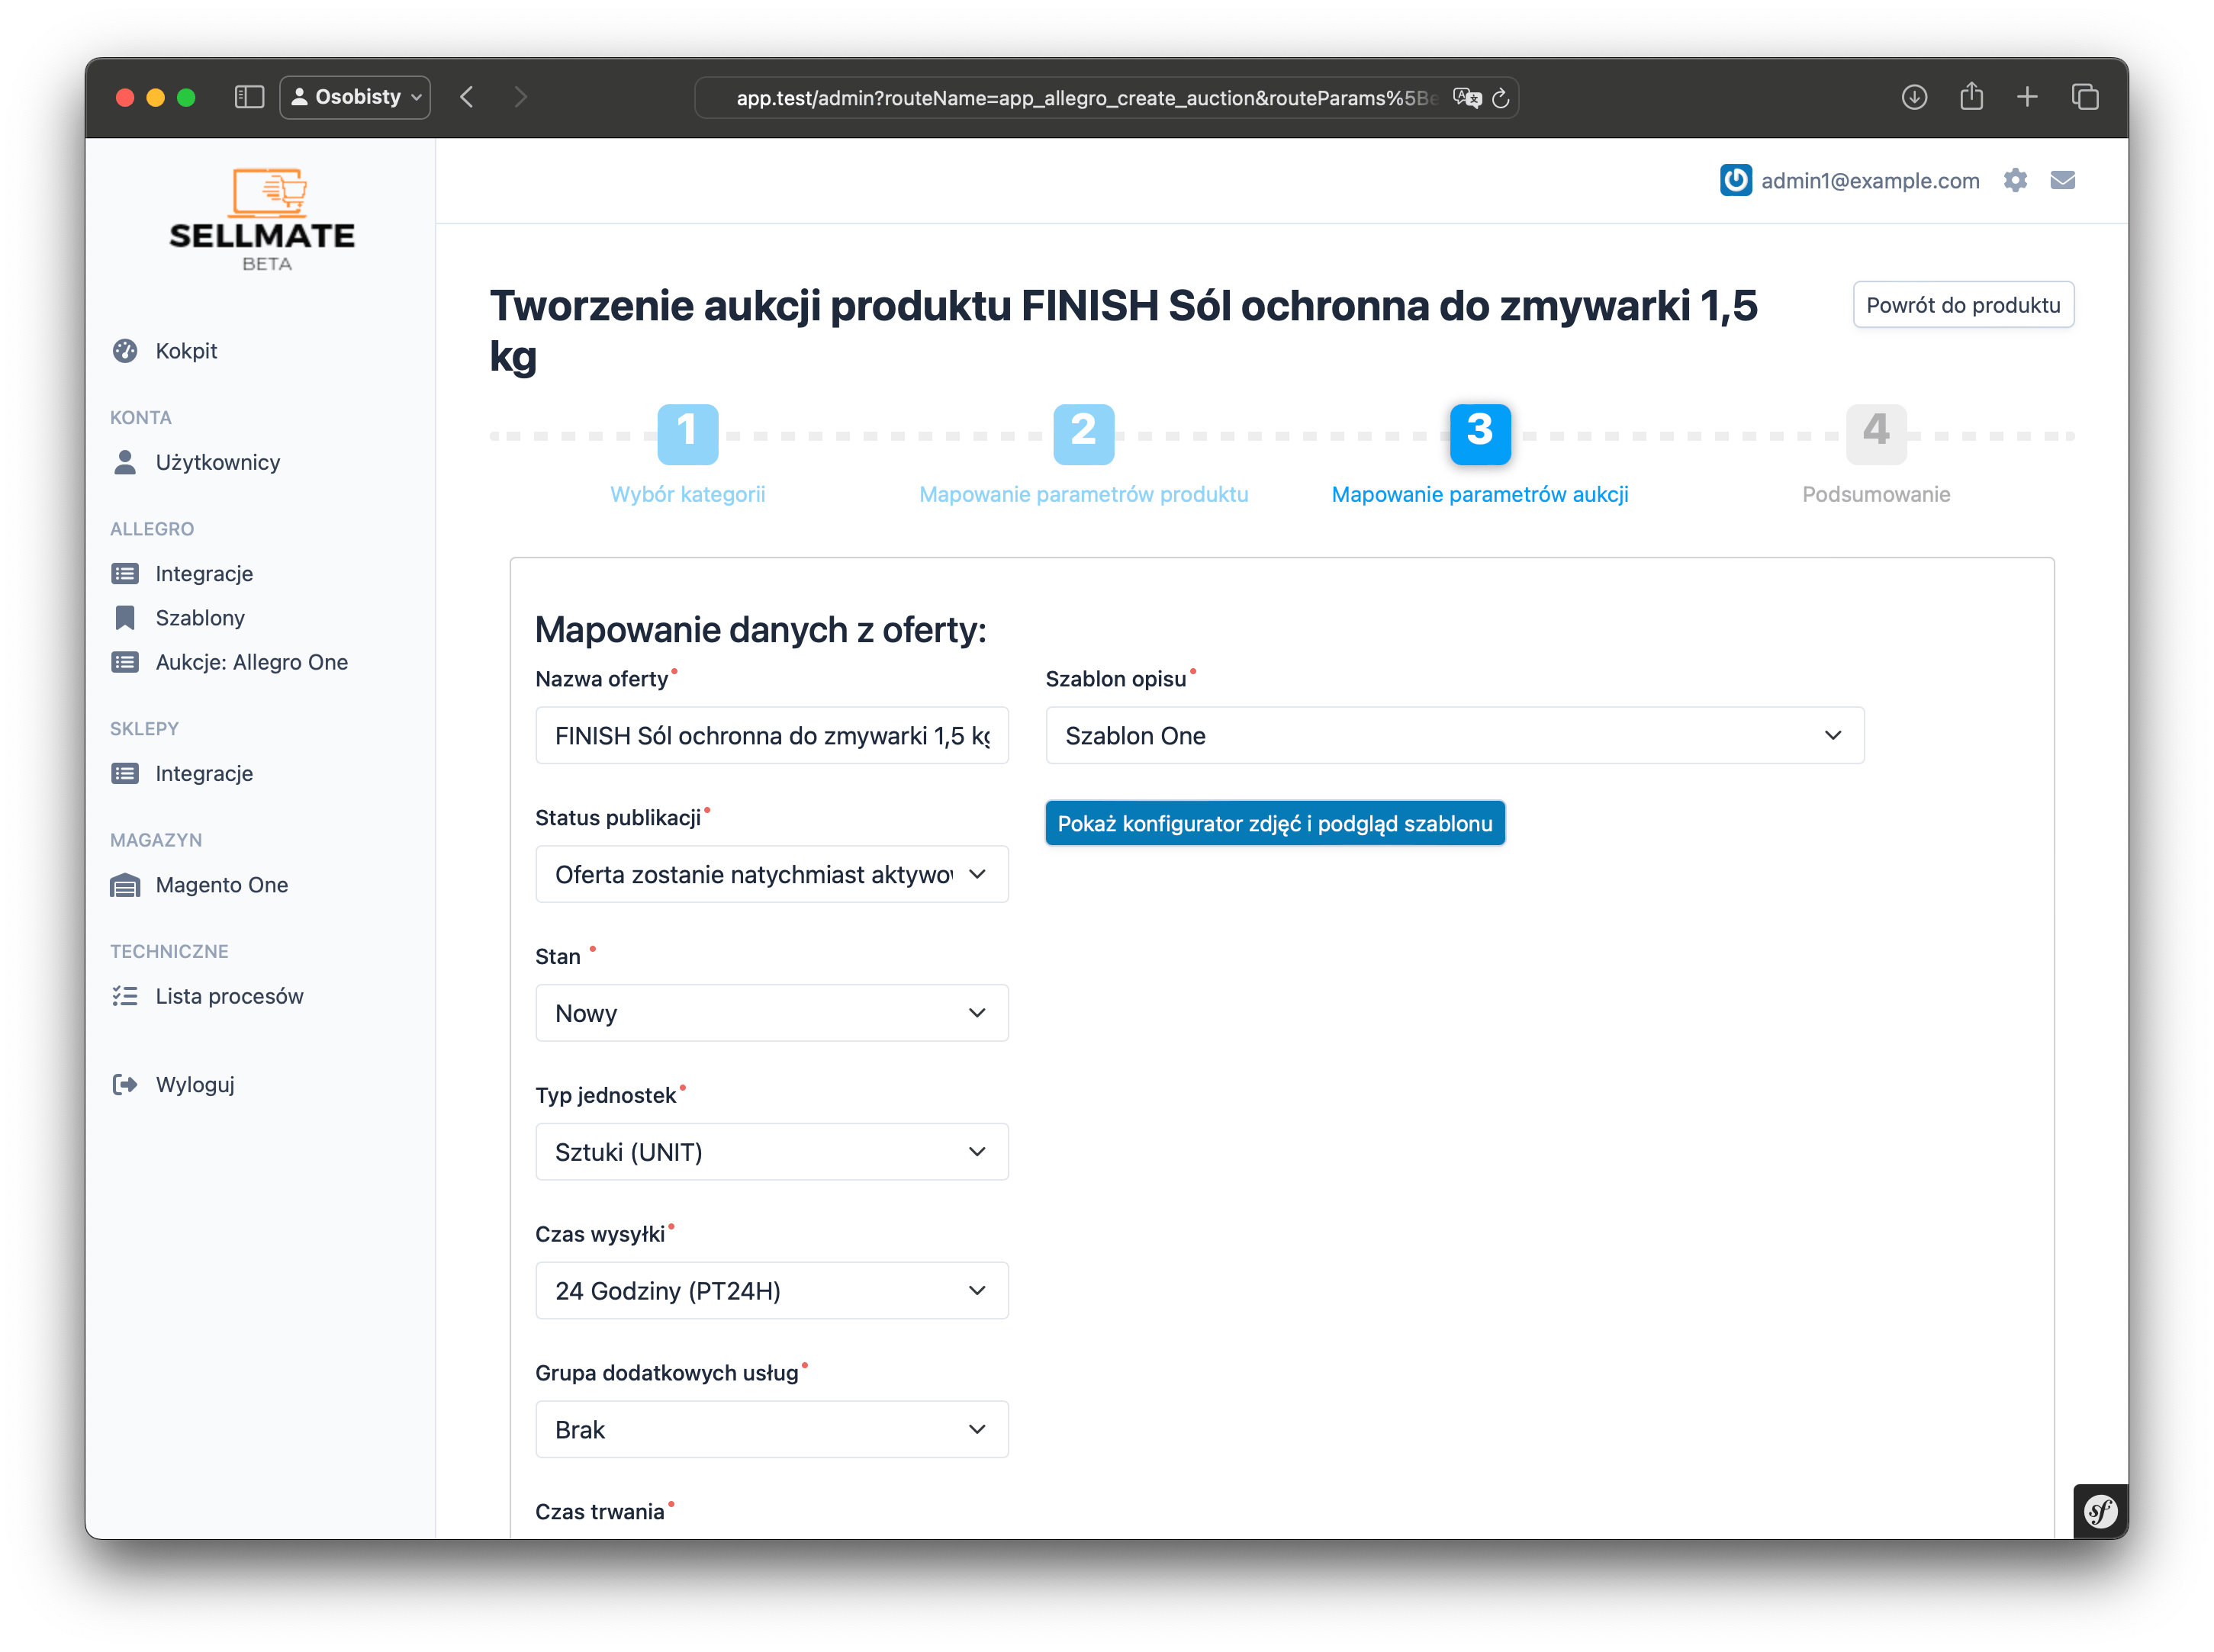
Task: Open the Kokpit dashboard icon
Action: coord(125,351)
